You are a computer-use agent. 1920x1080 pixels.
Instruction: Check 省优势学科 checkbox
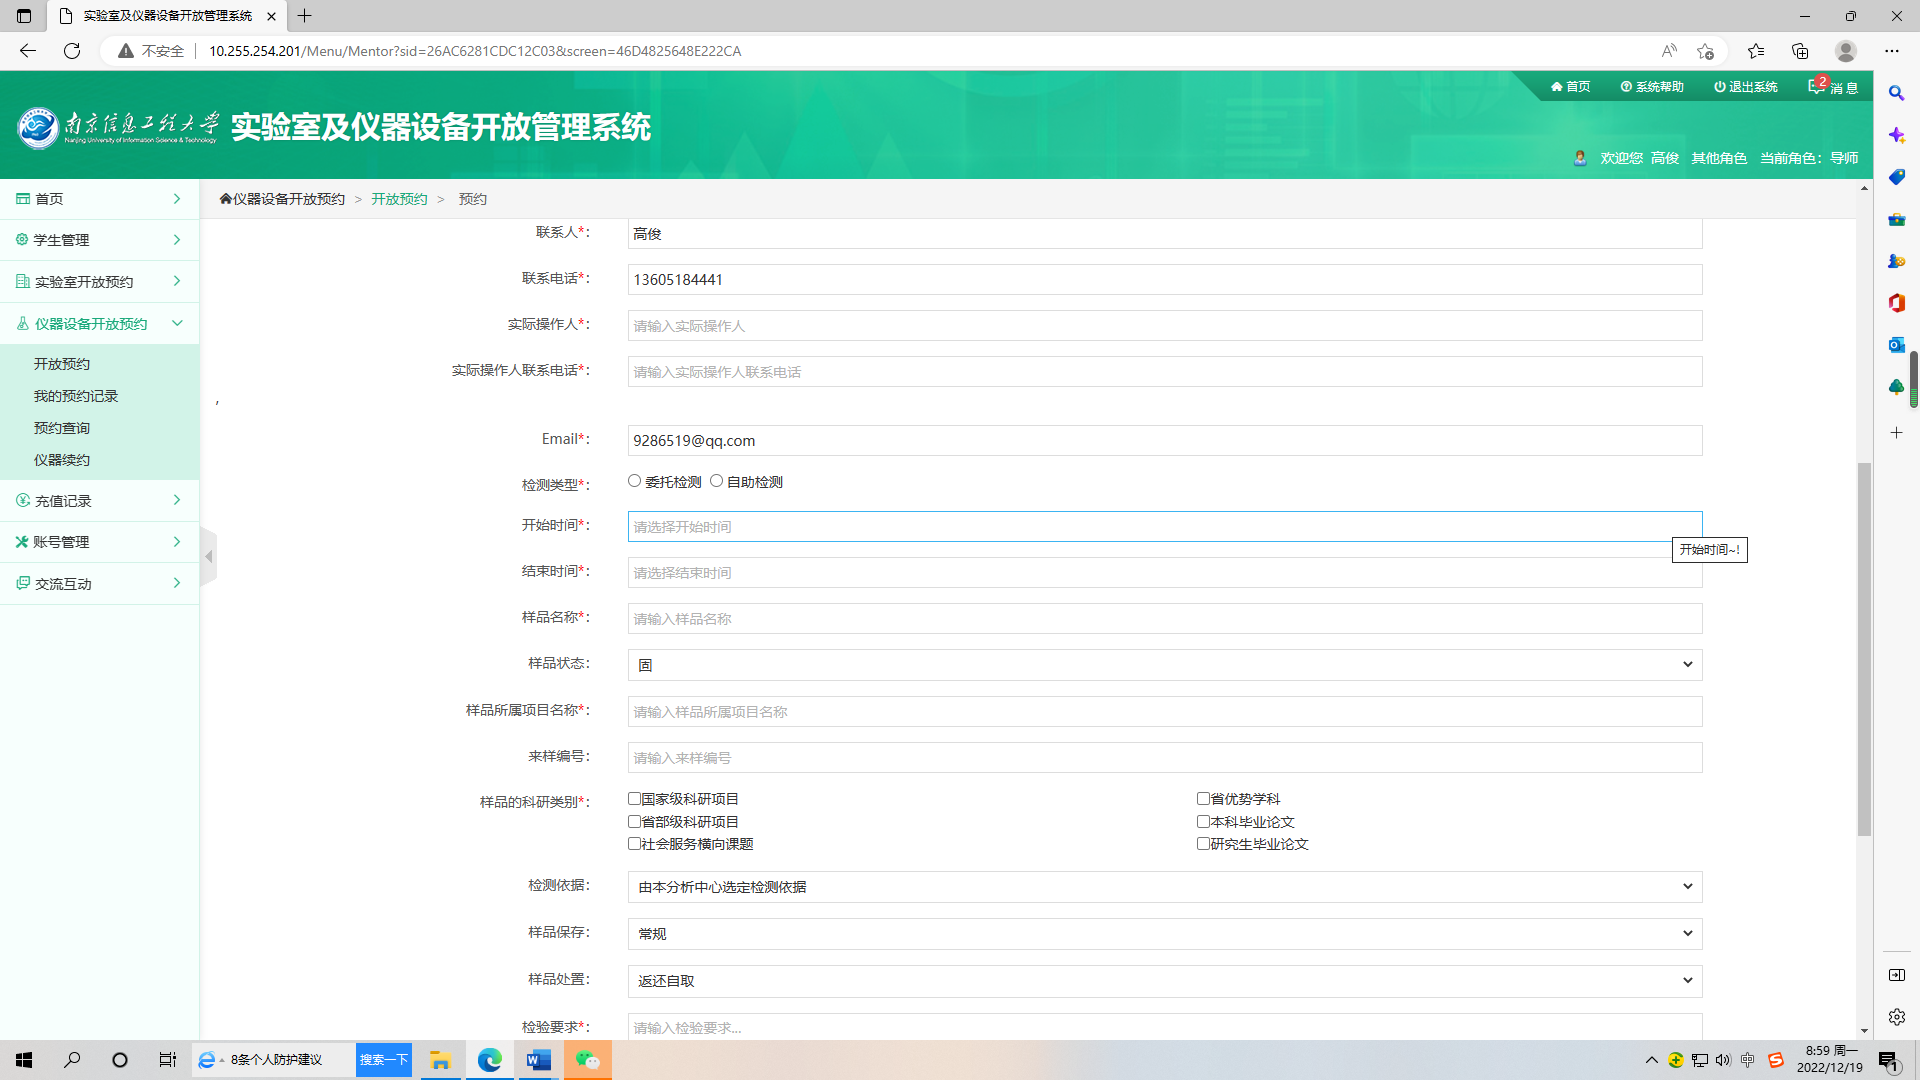(x=1203, y=799)
